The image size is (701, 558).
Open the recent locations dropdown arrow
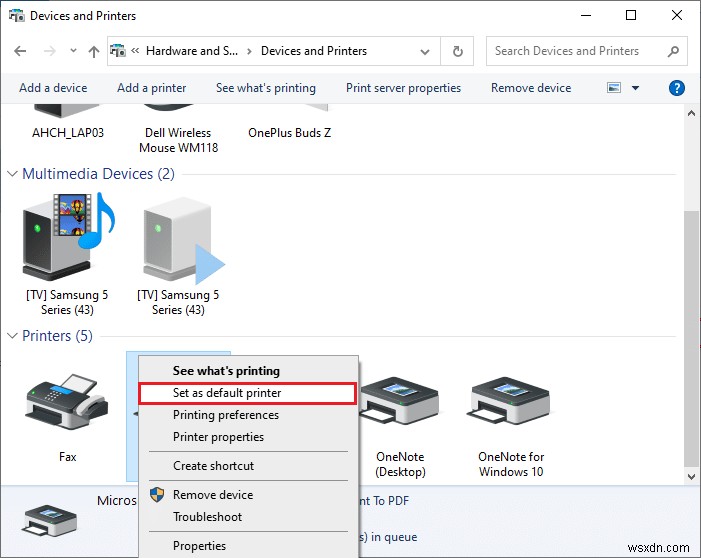pos(73,51)
